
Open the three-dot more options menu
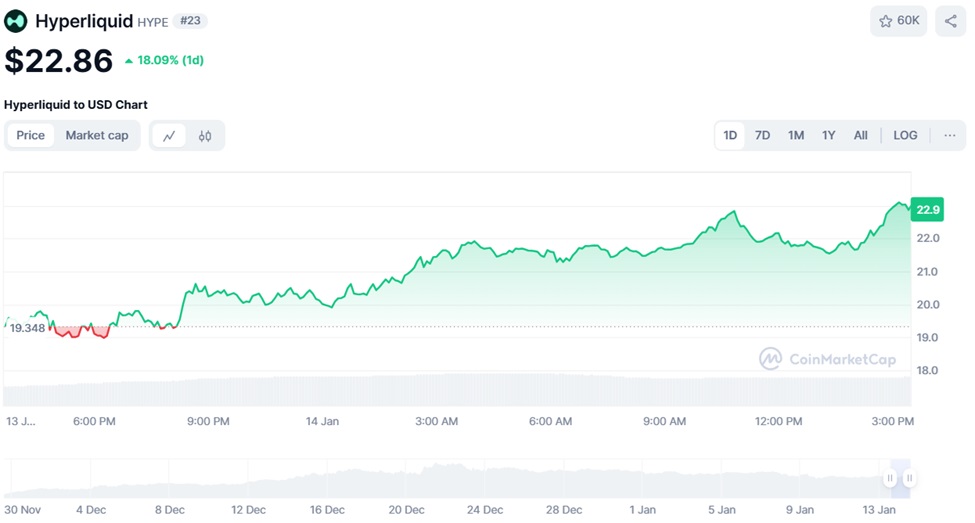[950, 135]
